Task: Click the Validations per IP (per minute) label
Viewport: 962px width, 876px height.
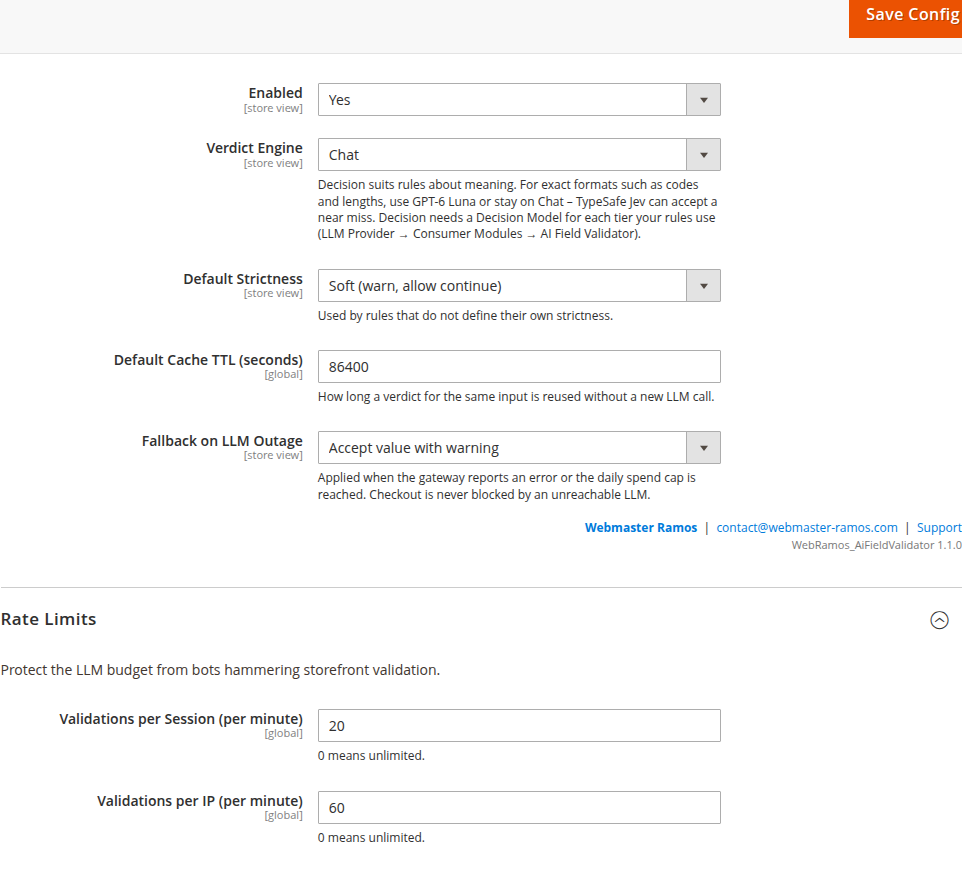Action: pos(200,801)
